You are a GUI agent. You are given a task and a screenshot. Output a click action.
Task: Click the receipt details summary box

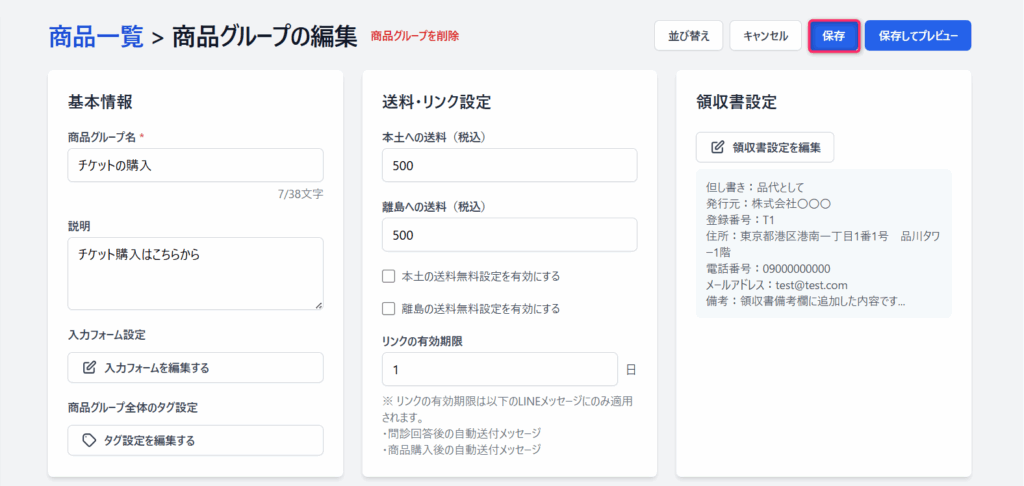coord(823,243)
